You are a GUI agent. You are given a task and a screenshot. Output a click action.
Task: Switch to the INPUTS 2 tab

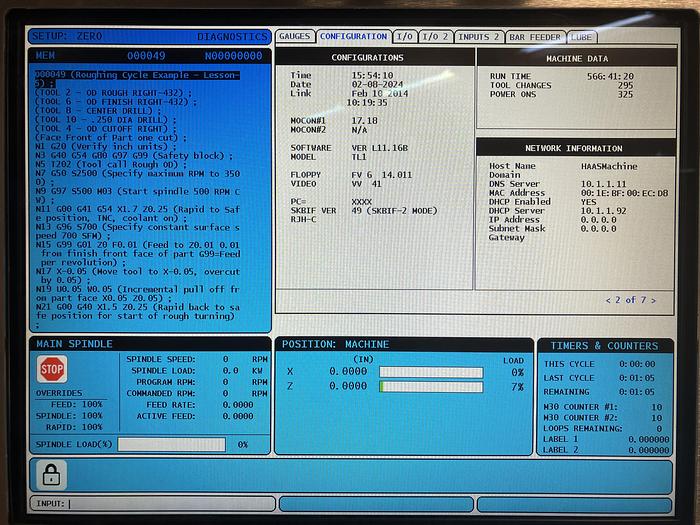point(479,37)
